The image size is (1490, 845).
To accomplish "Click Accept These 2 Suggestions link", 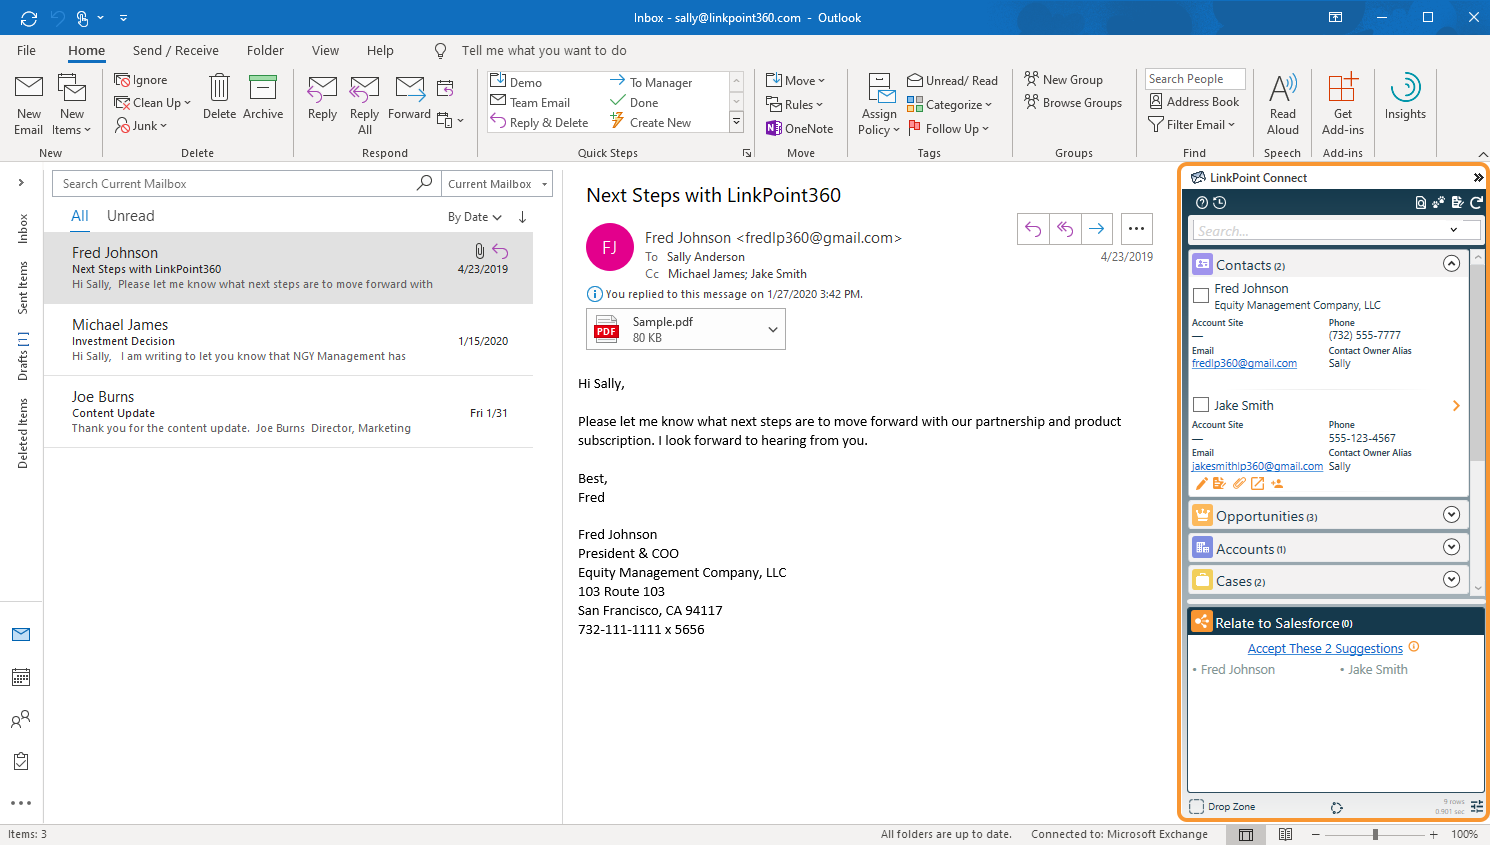I will pos(1325,648).
